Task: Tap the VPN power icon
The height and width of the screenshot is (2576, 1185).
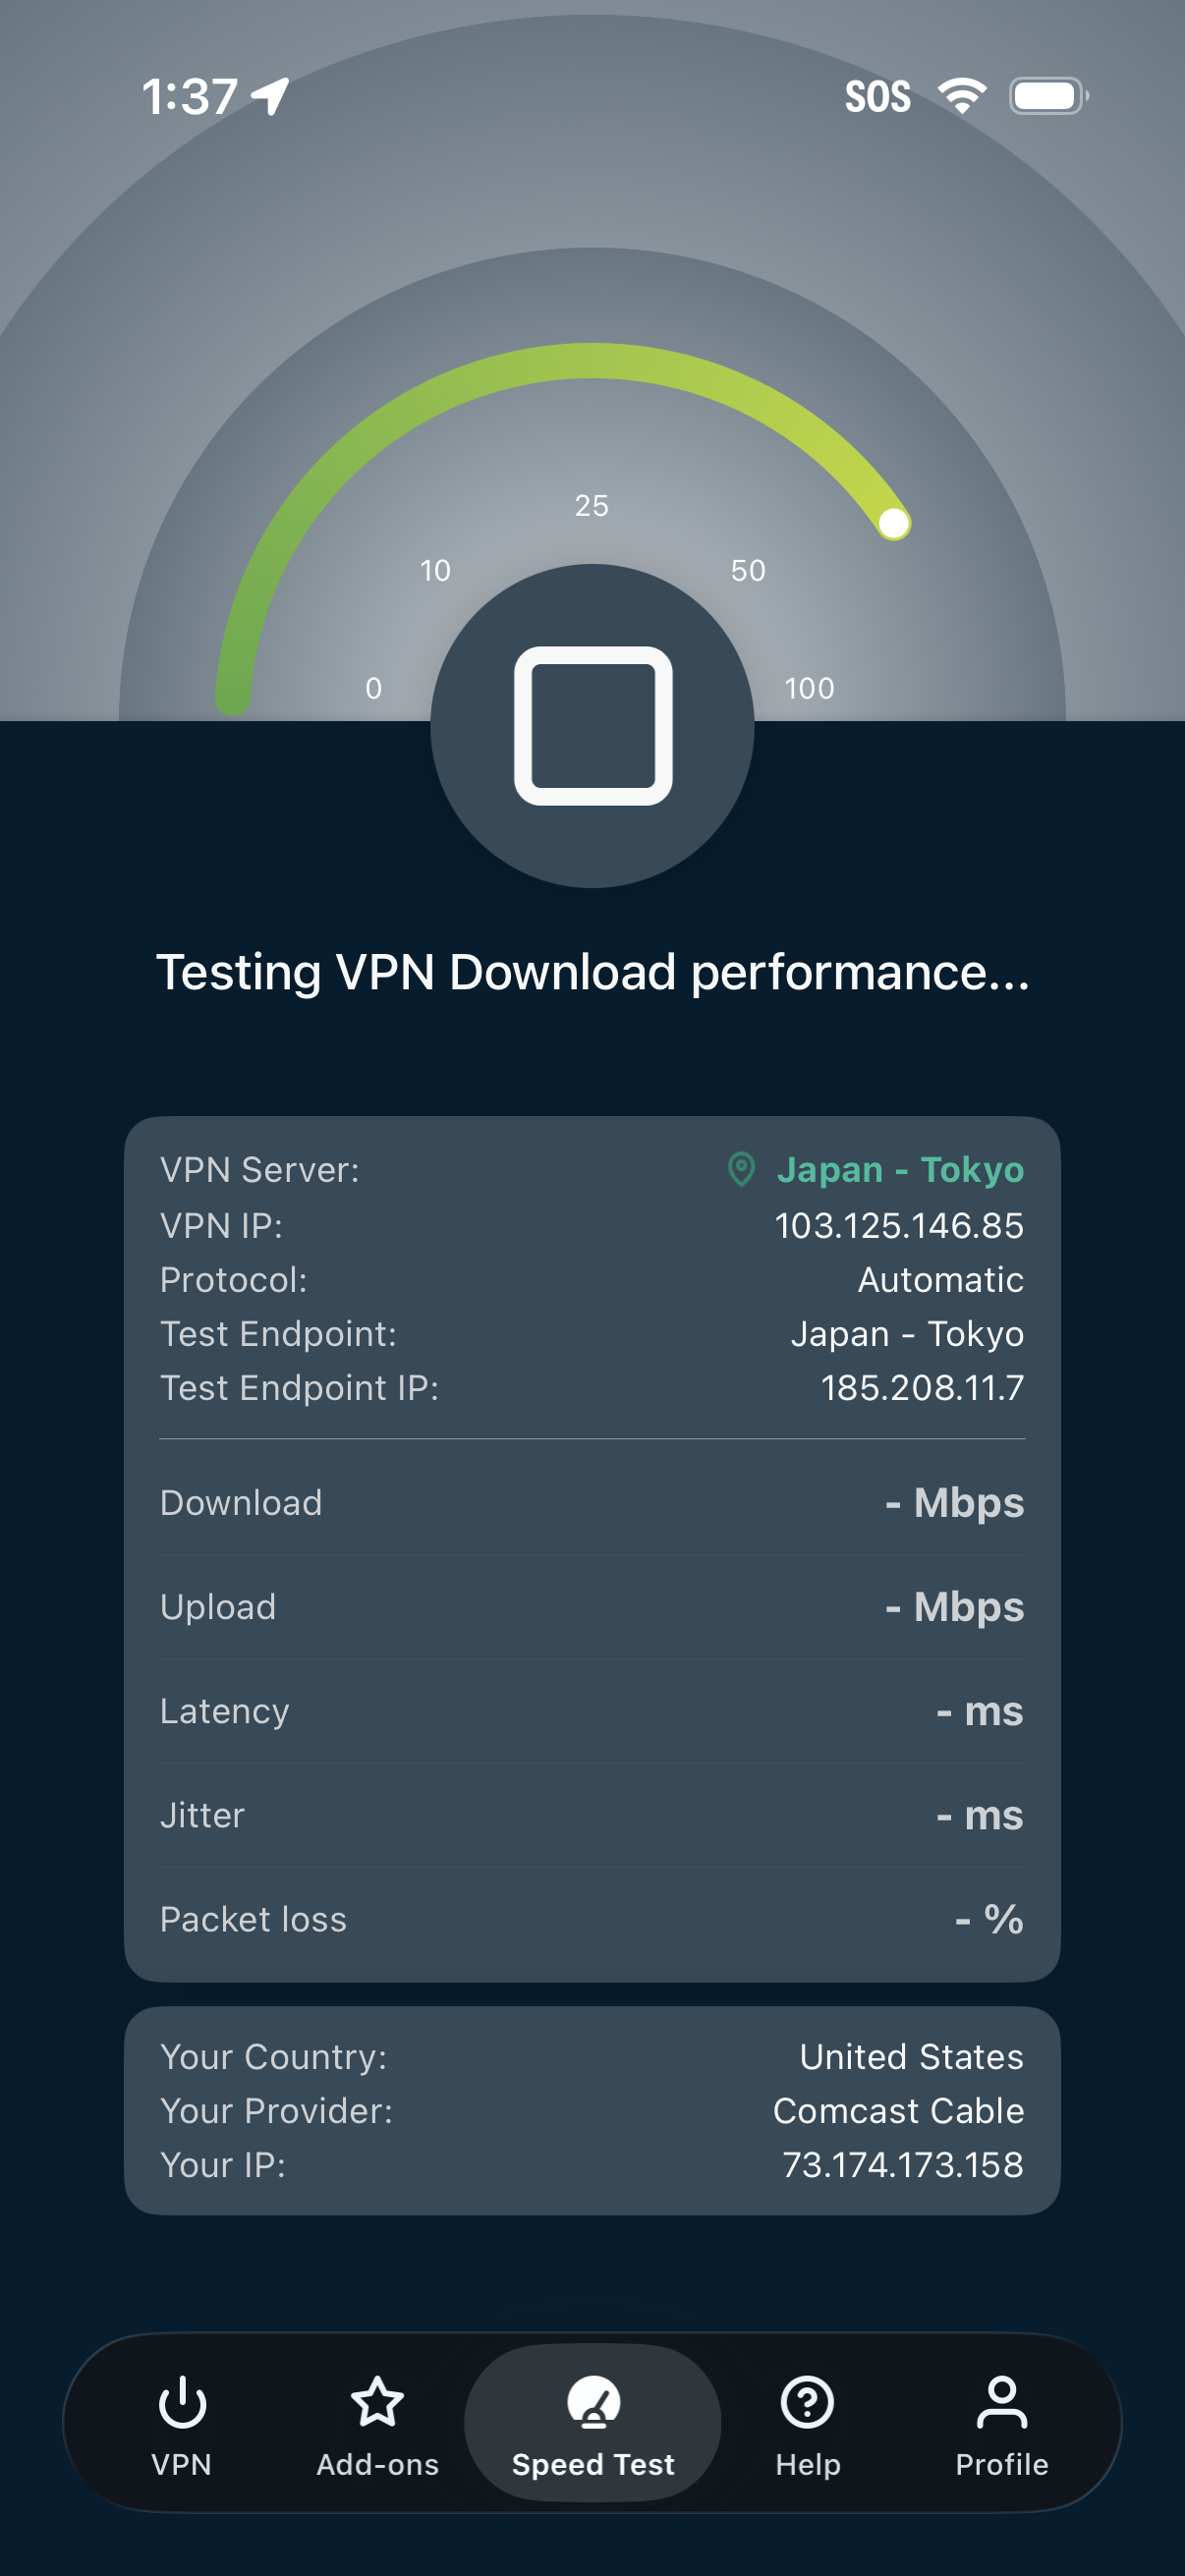Action: coord(182,2402)
